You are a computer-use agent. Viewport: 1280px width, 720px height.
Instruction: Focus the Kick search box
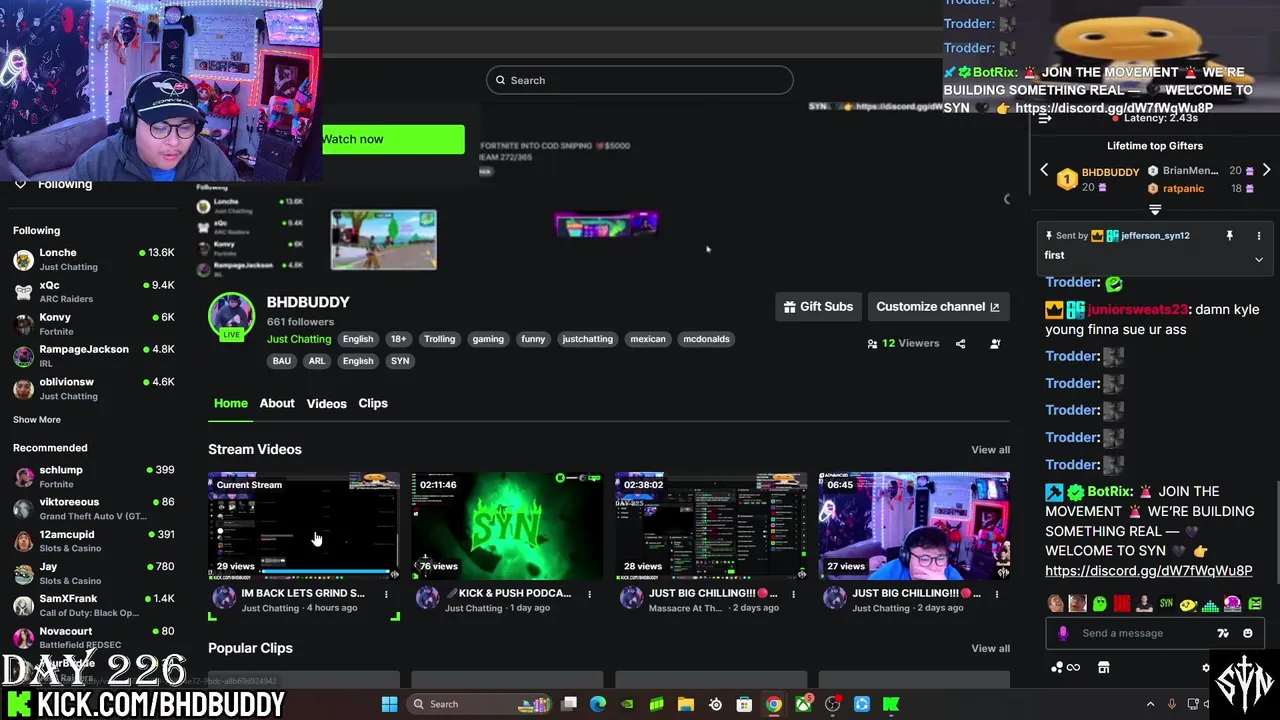coord(640,80)
